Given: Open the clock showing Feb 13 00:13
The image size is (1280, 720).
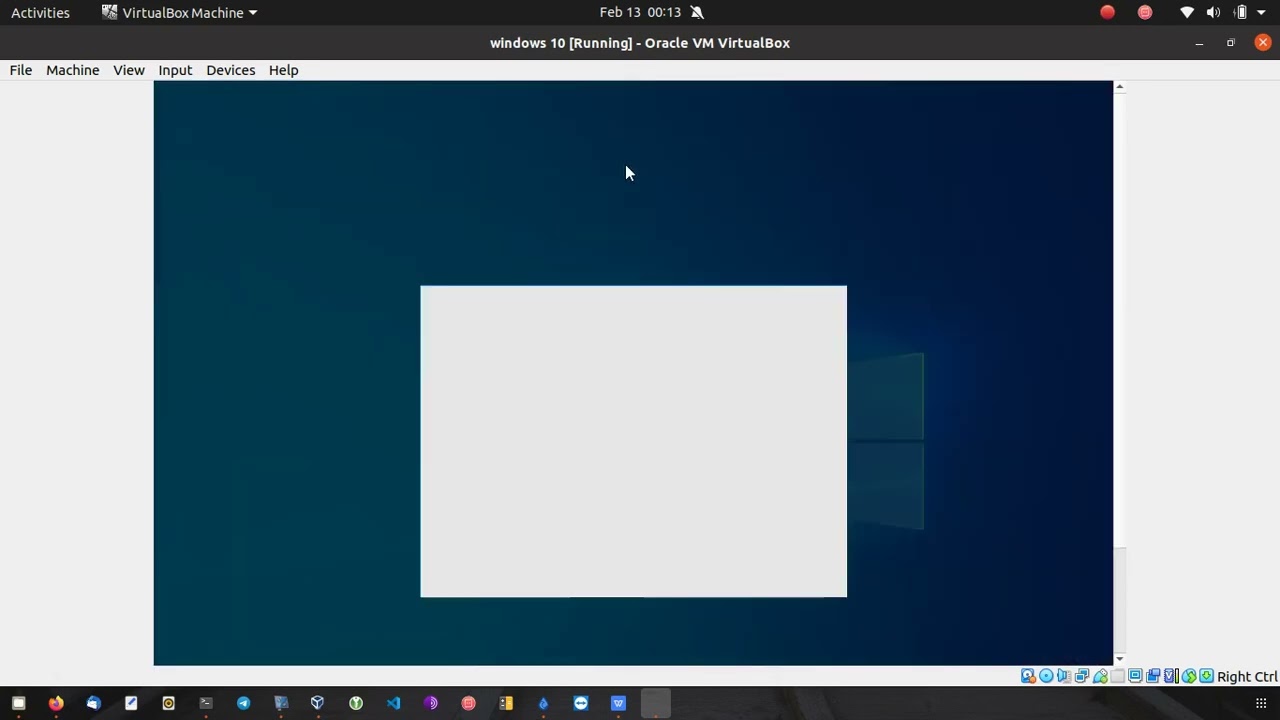Looking at the screenshot, I should (640, 12).
